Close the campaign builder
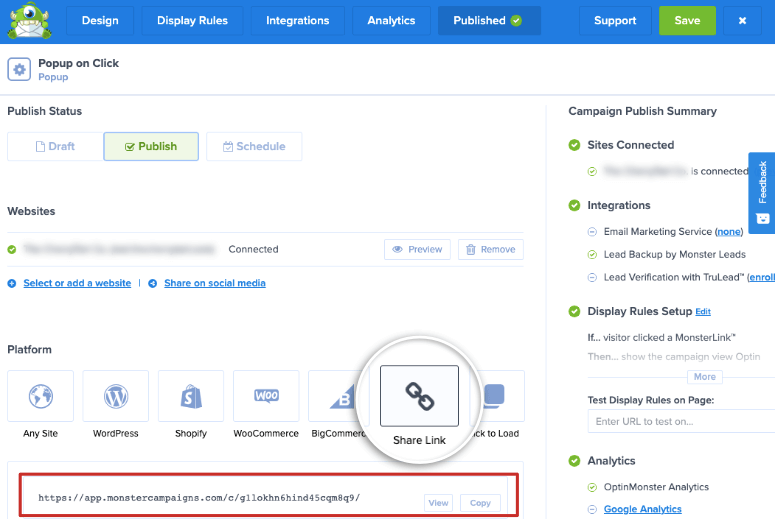The height and width of the screenshot is (519, 775). tap(742, 21)
